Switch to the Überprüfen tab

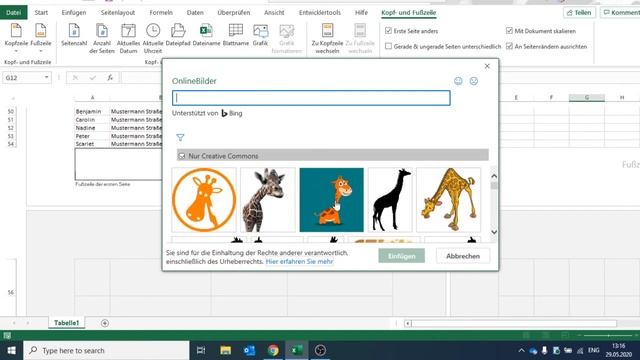pyautogui.click(x=233, y=13)
